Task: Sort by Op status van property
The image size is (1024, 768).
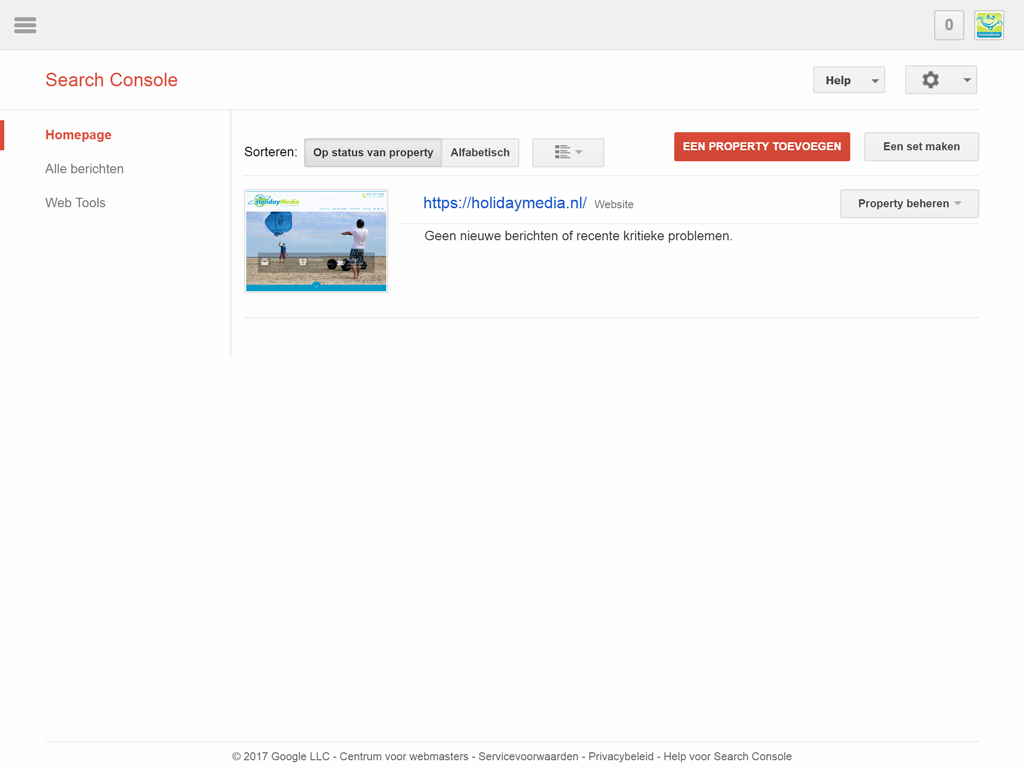Action: coord(373,152)
